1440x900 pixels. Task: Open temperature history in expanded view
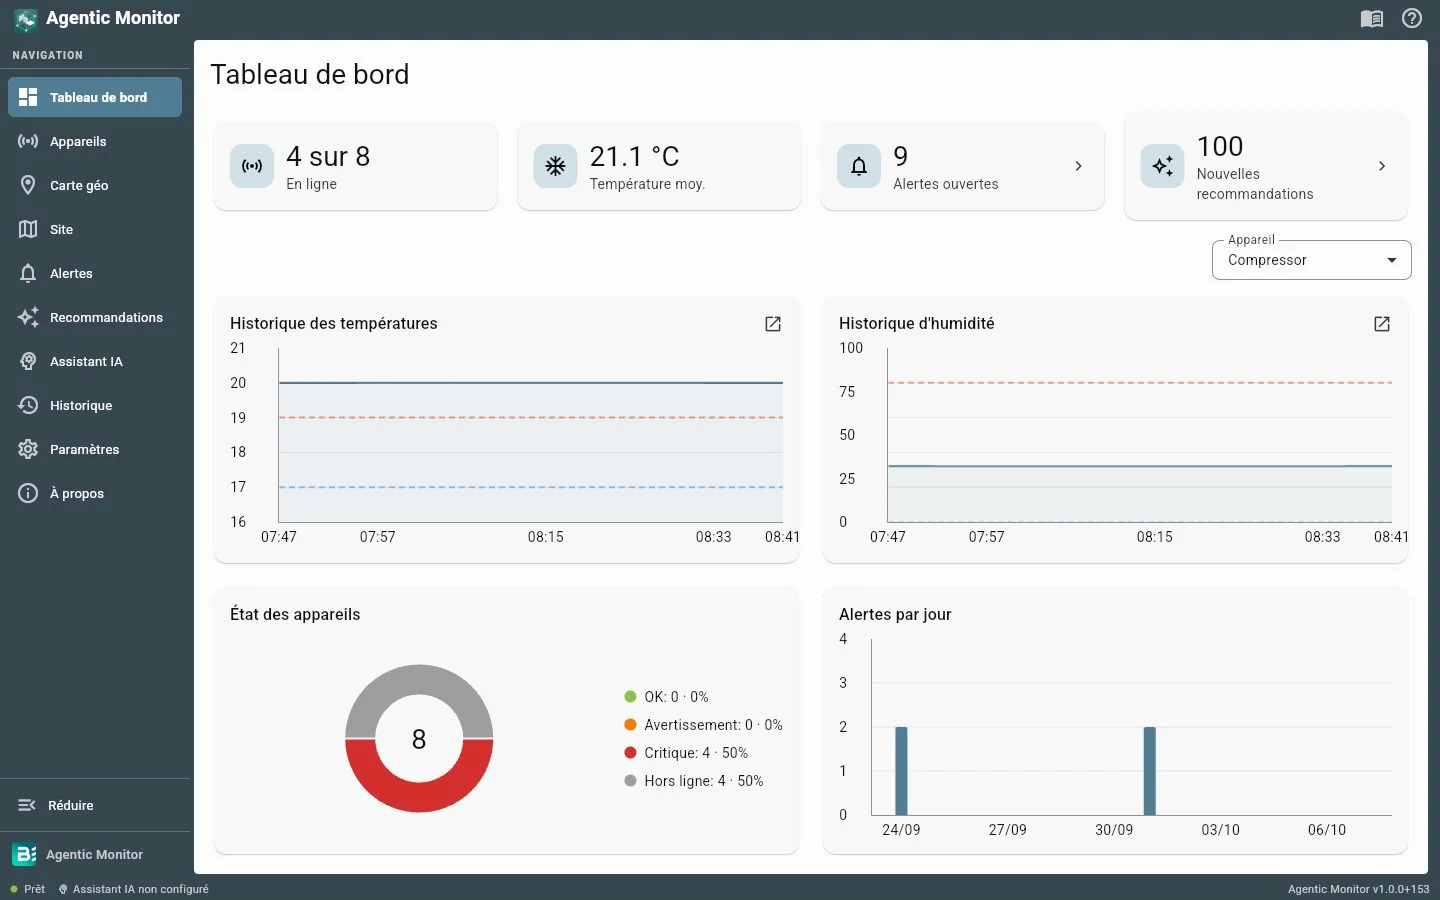(x=773, y=324)
